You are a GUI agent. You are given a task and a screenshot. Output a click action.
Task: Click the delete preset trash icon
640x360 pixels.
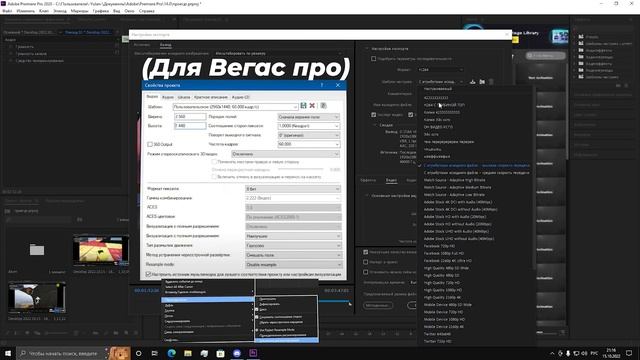pos(491,82)
